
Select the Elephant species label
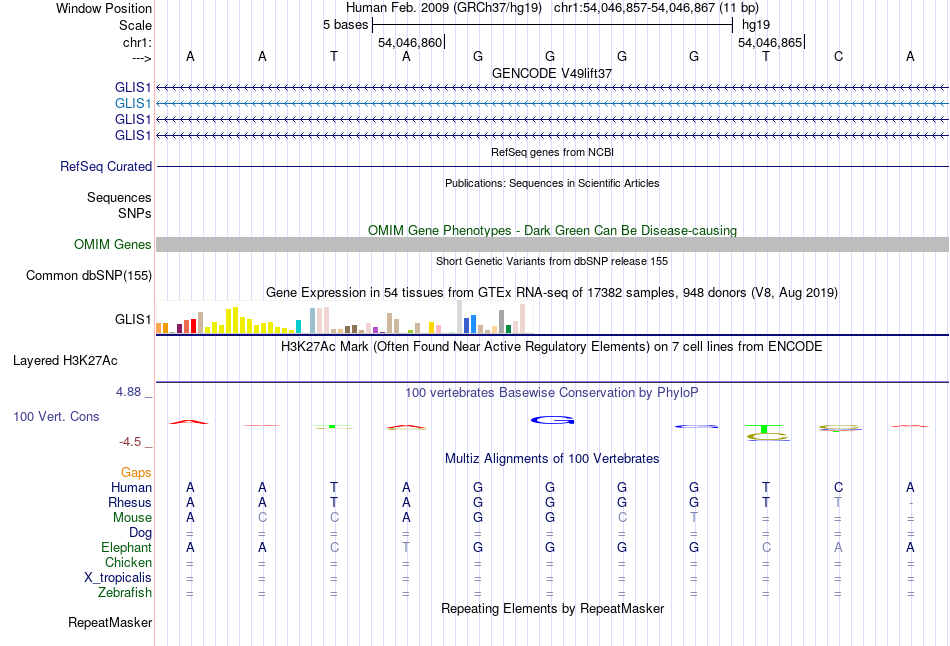pyautogui.click(x=126, y=548)
